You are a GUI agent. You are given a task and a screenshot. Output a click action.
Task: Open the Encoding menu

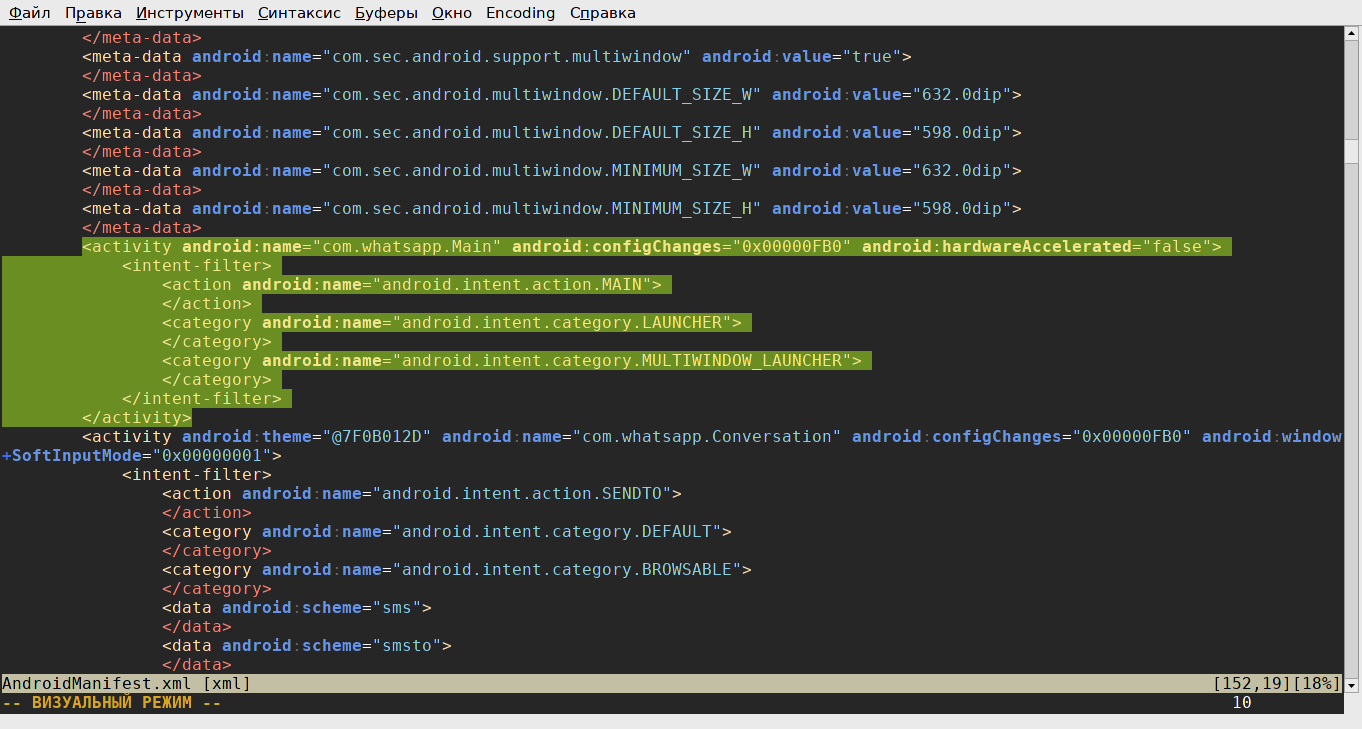pyautogui.click(x=520, y=13)
